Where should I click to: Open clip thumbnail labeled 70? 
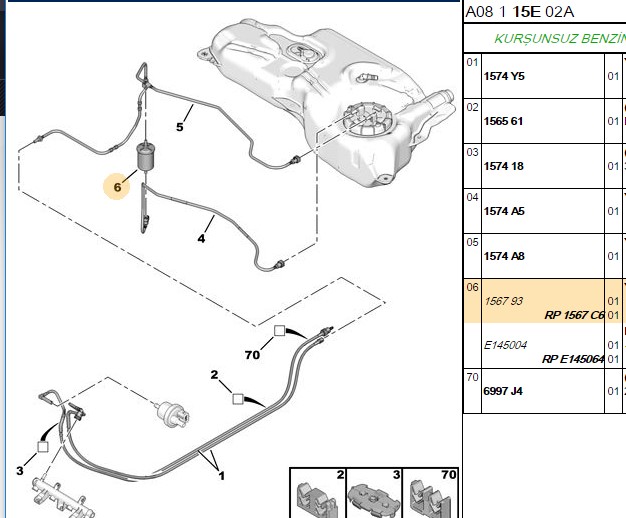pyautogui.click(x=430, y=493)
